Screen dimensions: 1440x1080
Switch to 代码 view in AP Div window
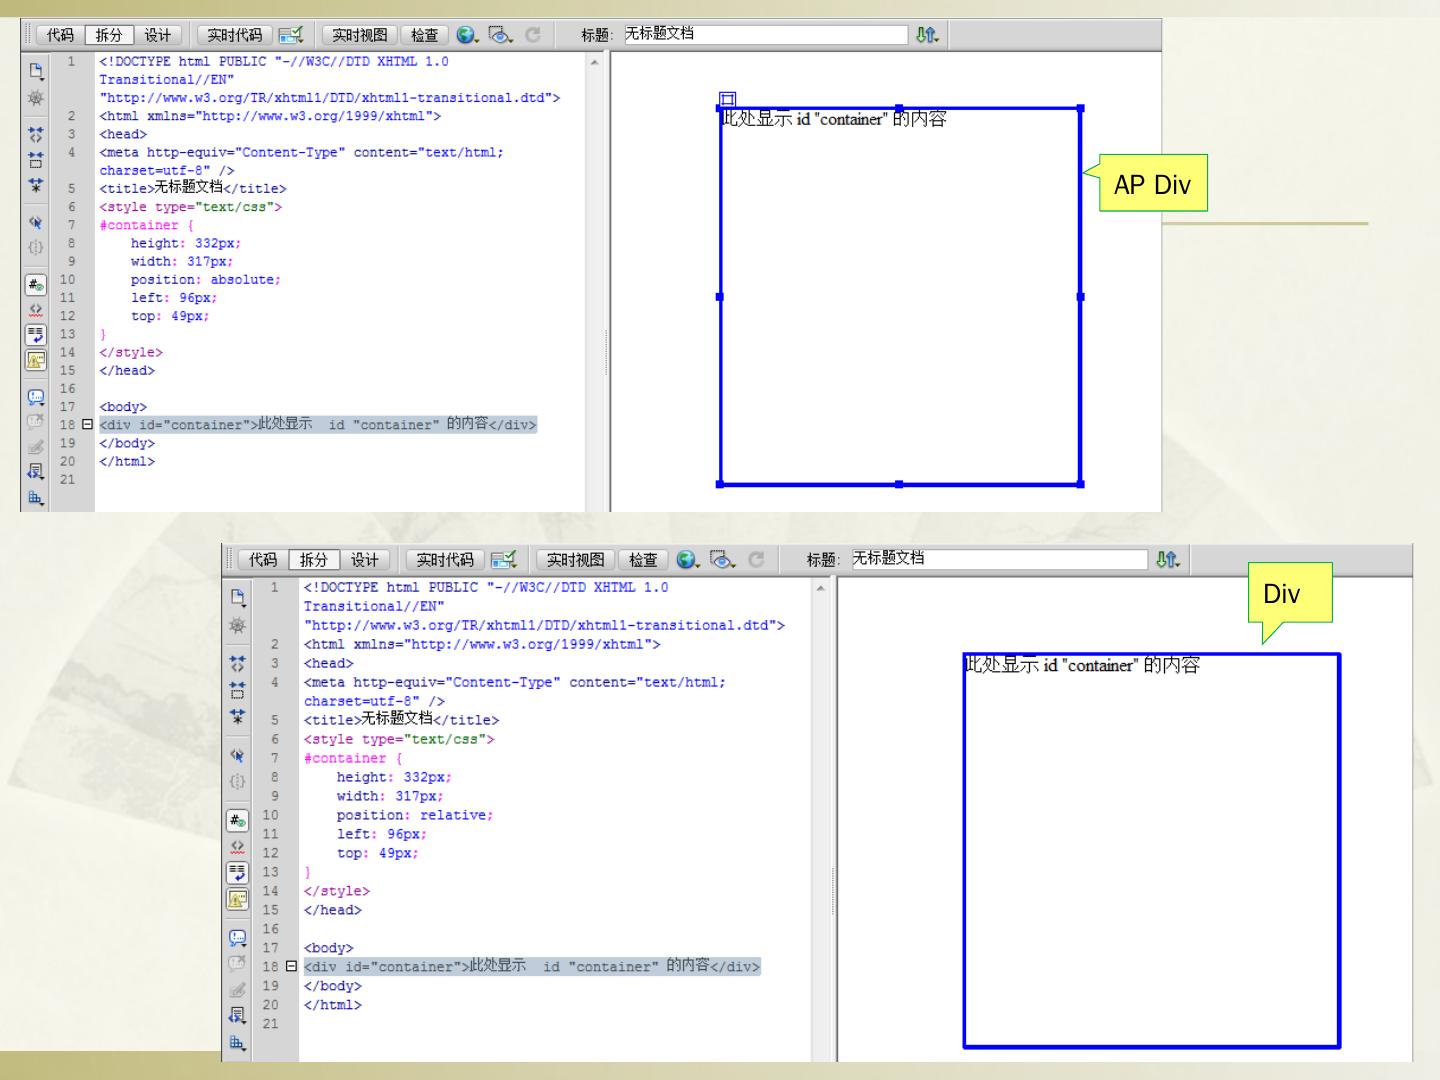(60, 35)
